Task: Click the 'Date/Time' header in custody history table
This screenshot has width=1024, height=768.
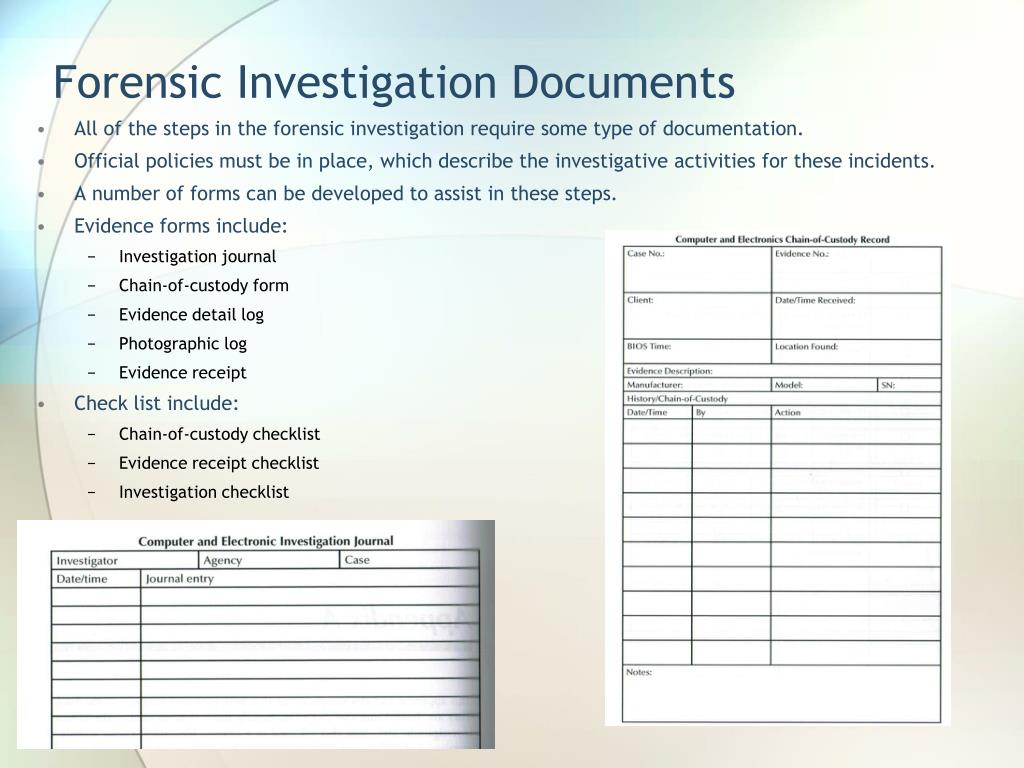Action: (657, 412)
